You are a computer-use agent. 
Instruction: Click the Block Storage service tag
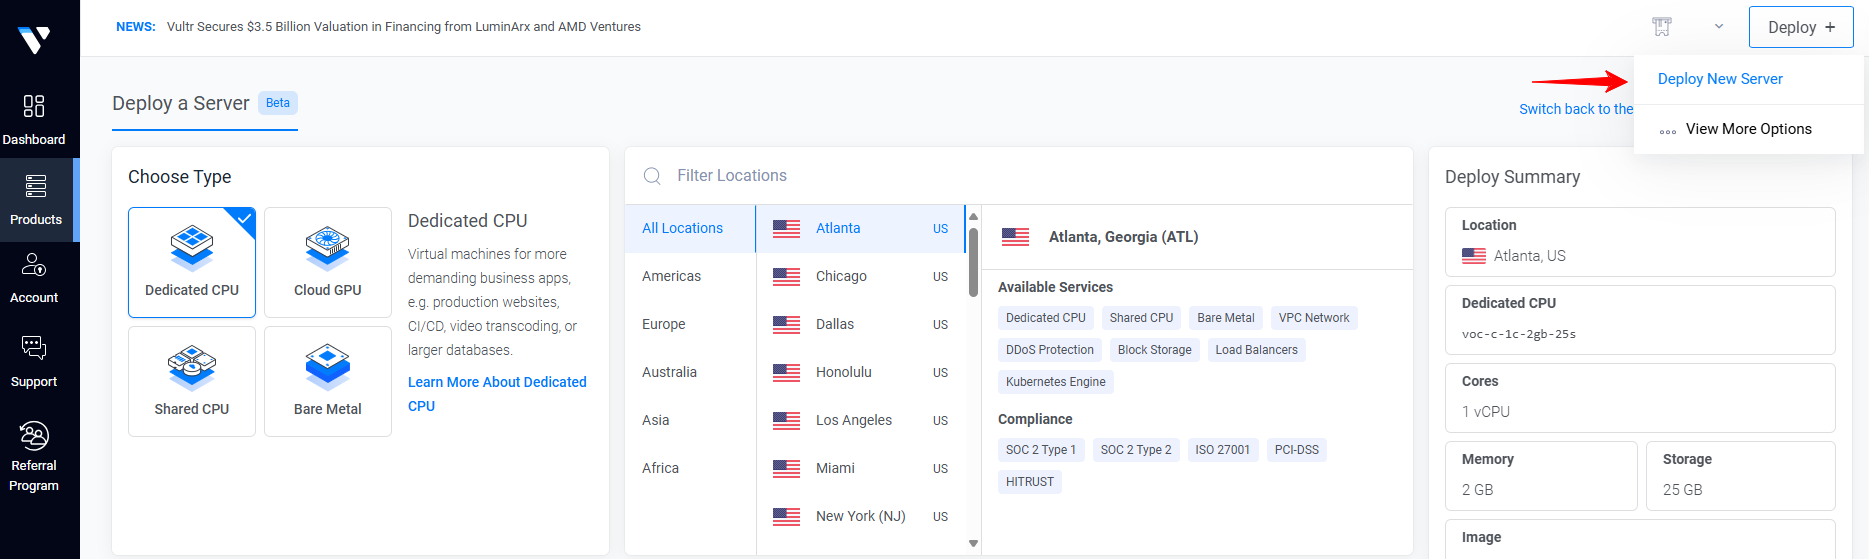coord(1155,350)
